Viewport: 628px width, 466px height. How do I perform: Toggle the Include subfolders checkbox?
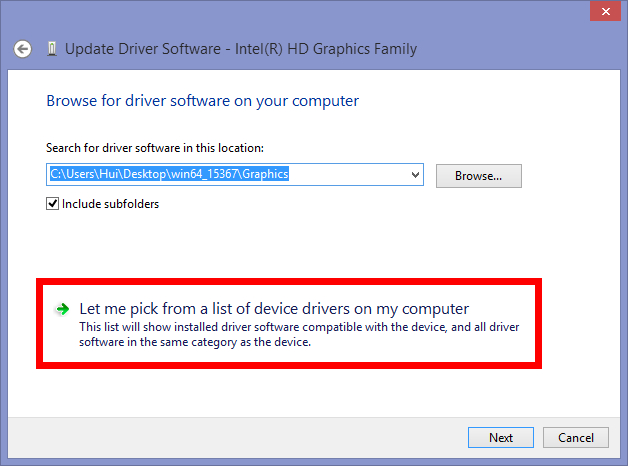click(53, 204)
